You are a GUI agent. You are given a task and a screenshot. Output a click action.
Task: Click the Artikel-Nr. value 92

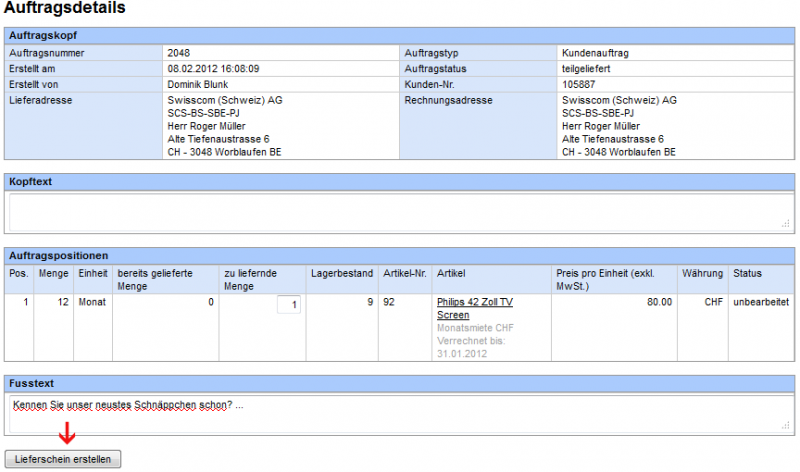point(389,302)
